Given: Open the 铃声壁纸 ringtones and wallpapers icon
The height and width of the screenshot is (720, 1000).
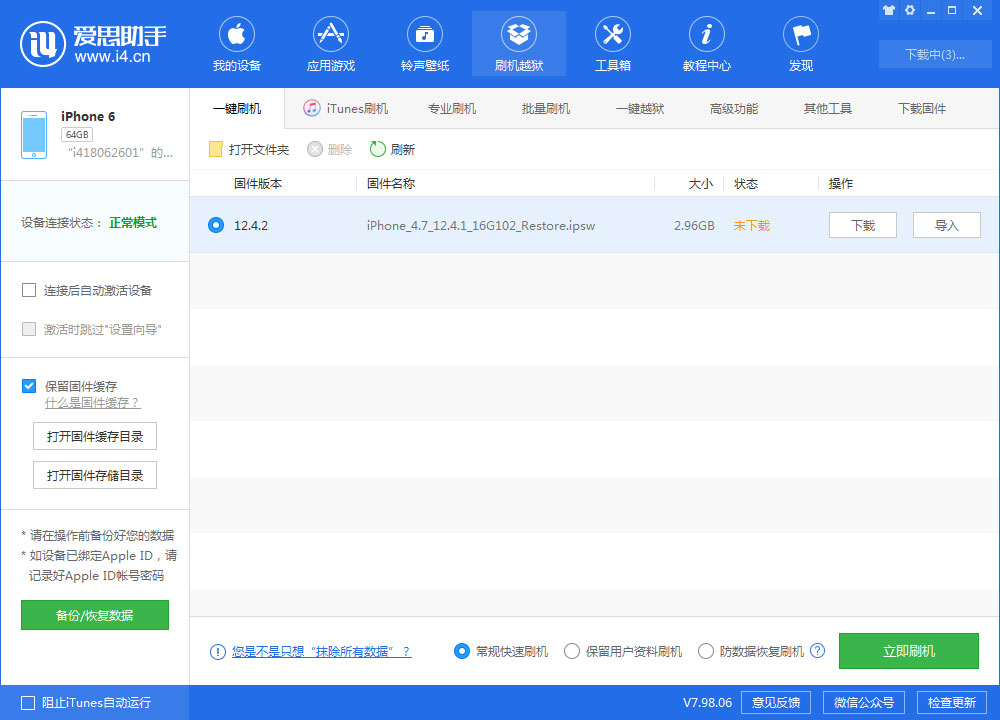Looking at the screenshot, I should pos(424,35).
